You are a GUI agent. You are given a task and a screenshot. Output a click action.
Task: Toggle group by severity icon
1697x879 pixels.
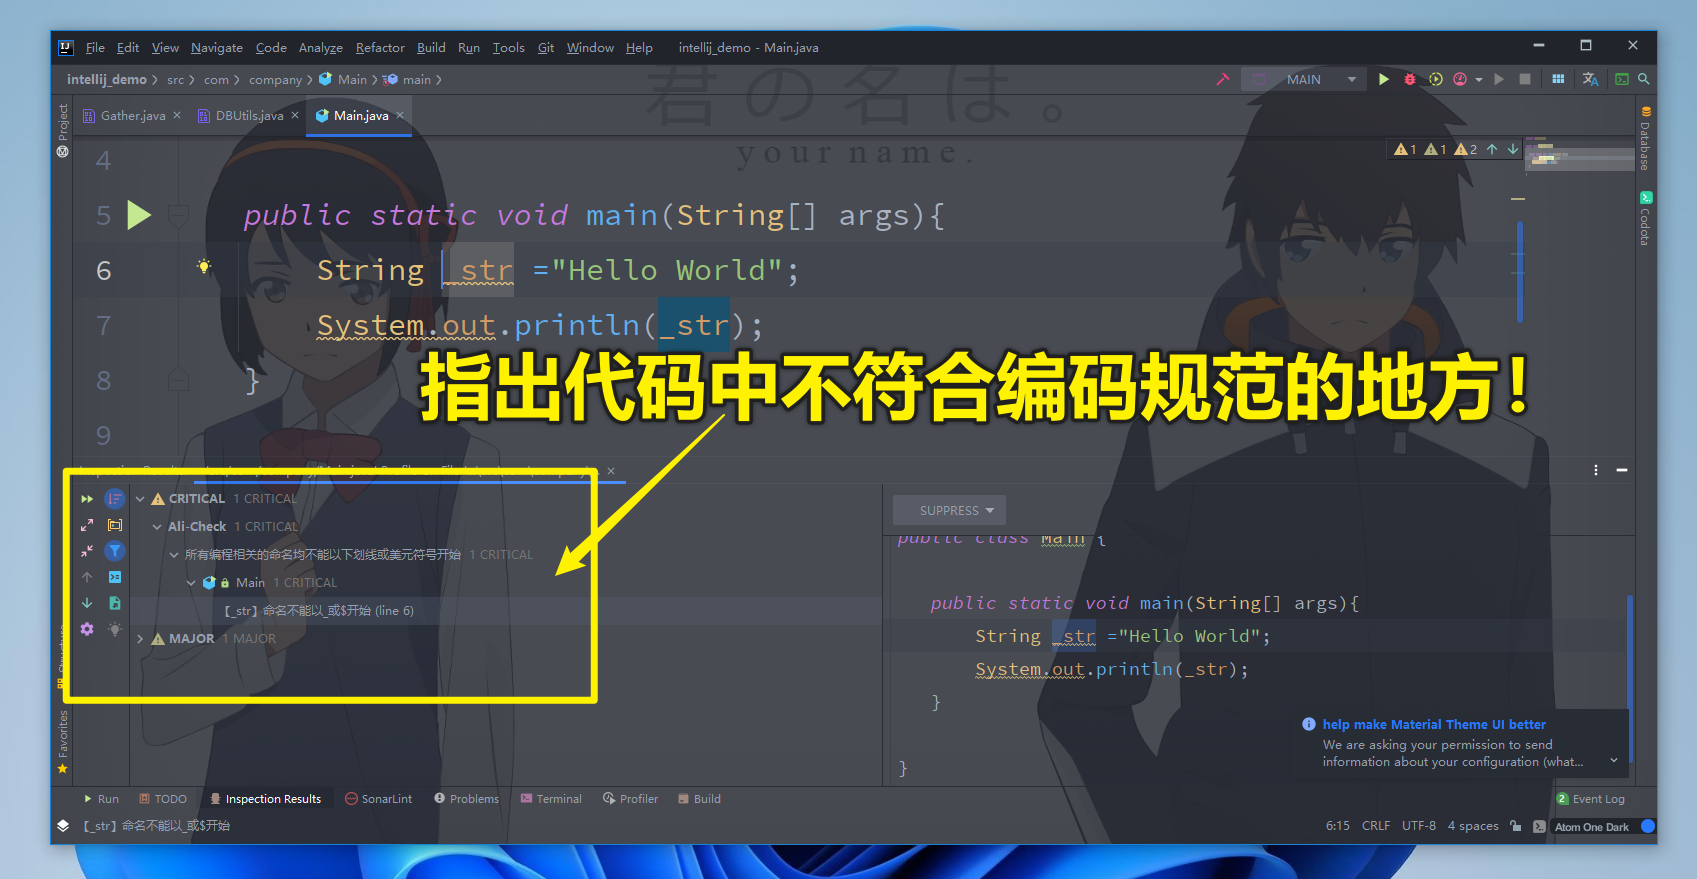pyautogui.click(x=115, y=498)
